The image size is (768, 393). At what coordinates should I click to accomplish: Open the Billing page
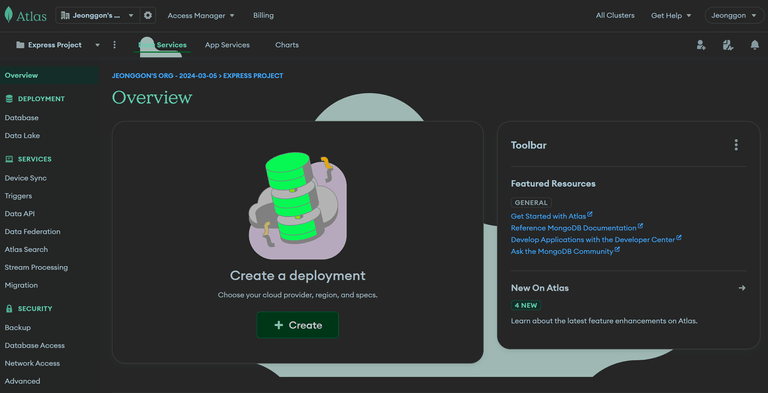click(x=264, y=16)
